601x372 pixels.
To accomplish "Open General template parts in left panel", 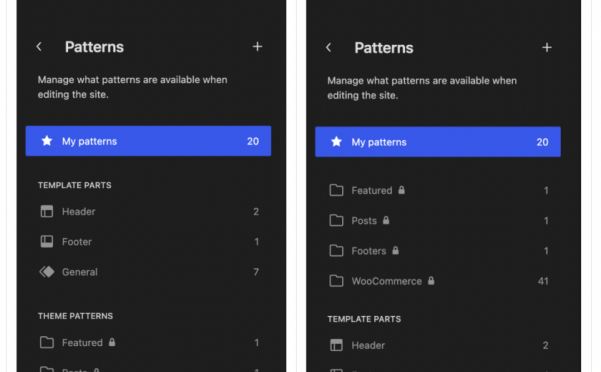I will click(148, 272).
